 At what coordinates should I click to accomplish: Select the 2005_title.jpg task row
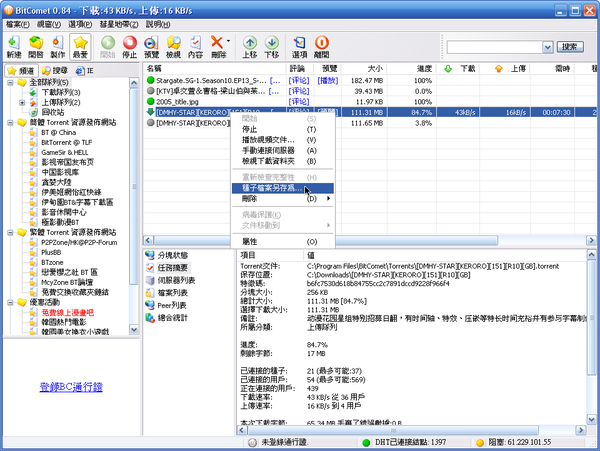pyautogui.click(x=370, y=102)
